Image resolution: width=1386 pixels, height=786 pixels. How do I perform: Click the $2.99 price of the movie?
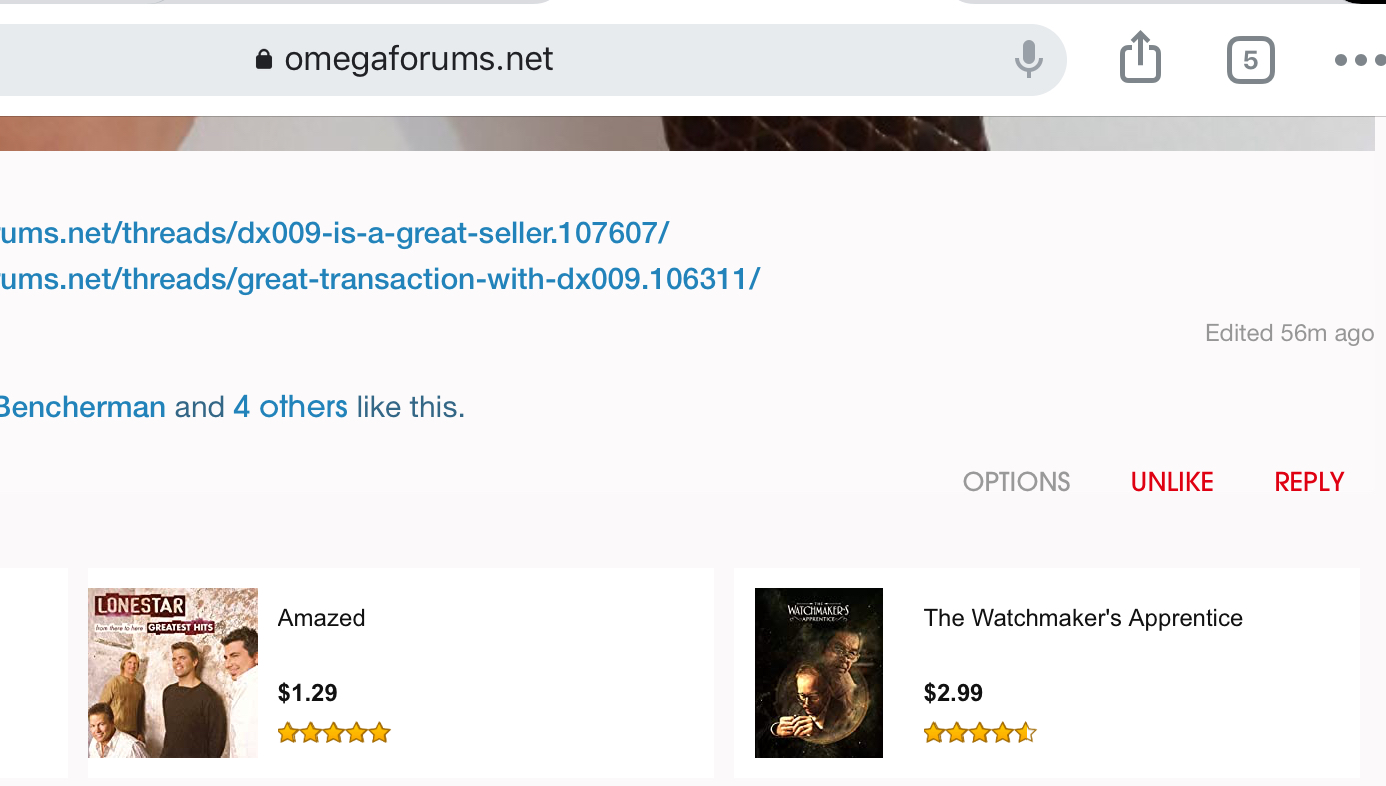coord(953,692)
